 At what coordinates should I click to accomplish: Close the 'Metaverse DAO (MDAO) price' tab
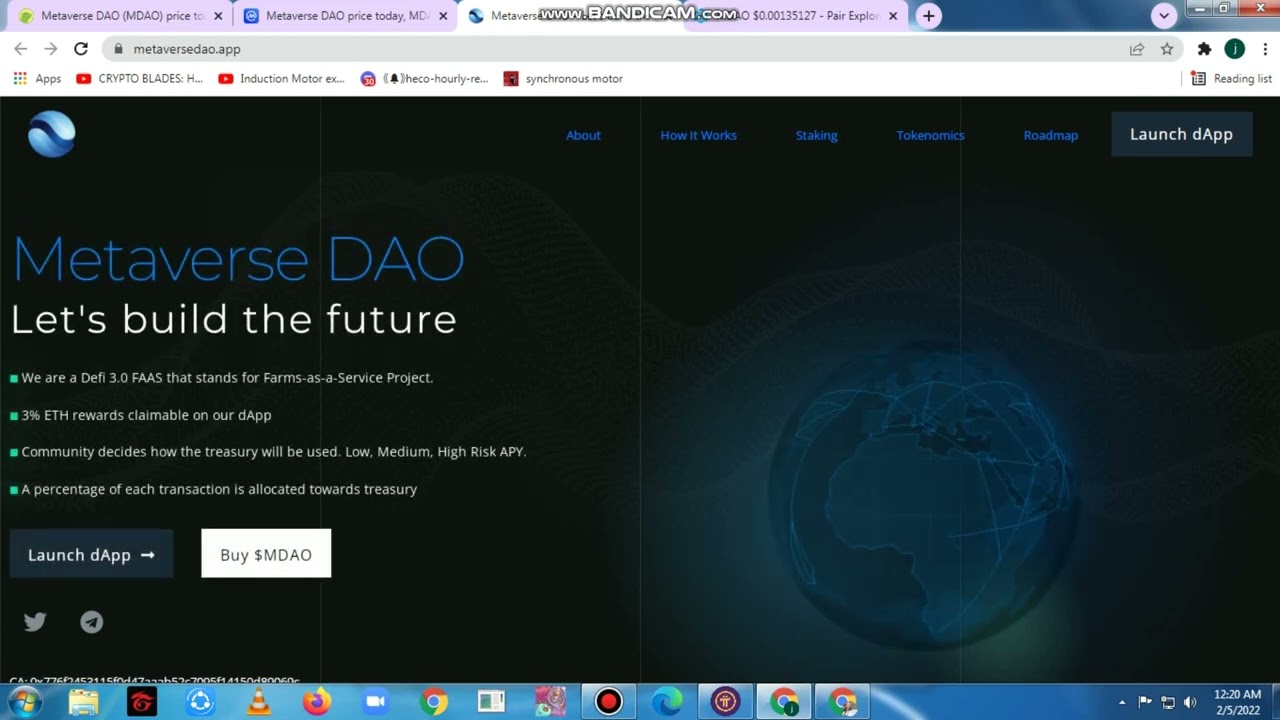tap(217, 16)
